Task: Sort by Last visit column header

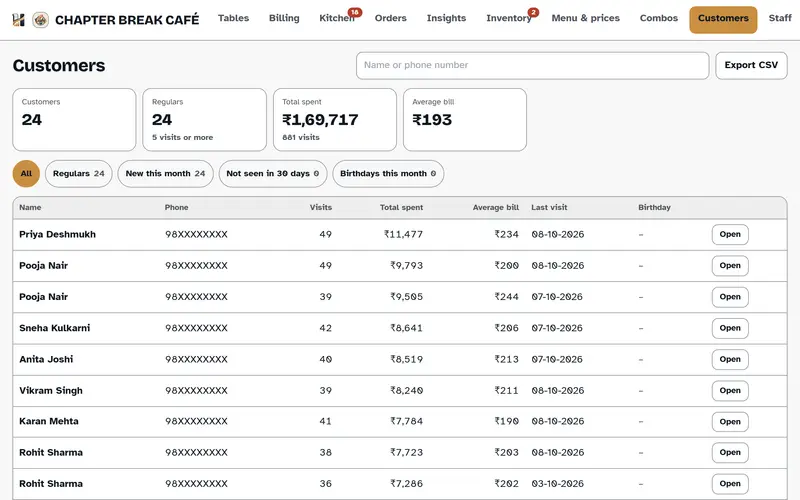Action: click(x=549, y=208)
